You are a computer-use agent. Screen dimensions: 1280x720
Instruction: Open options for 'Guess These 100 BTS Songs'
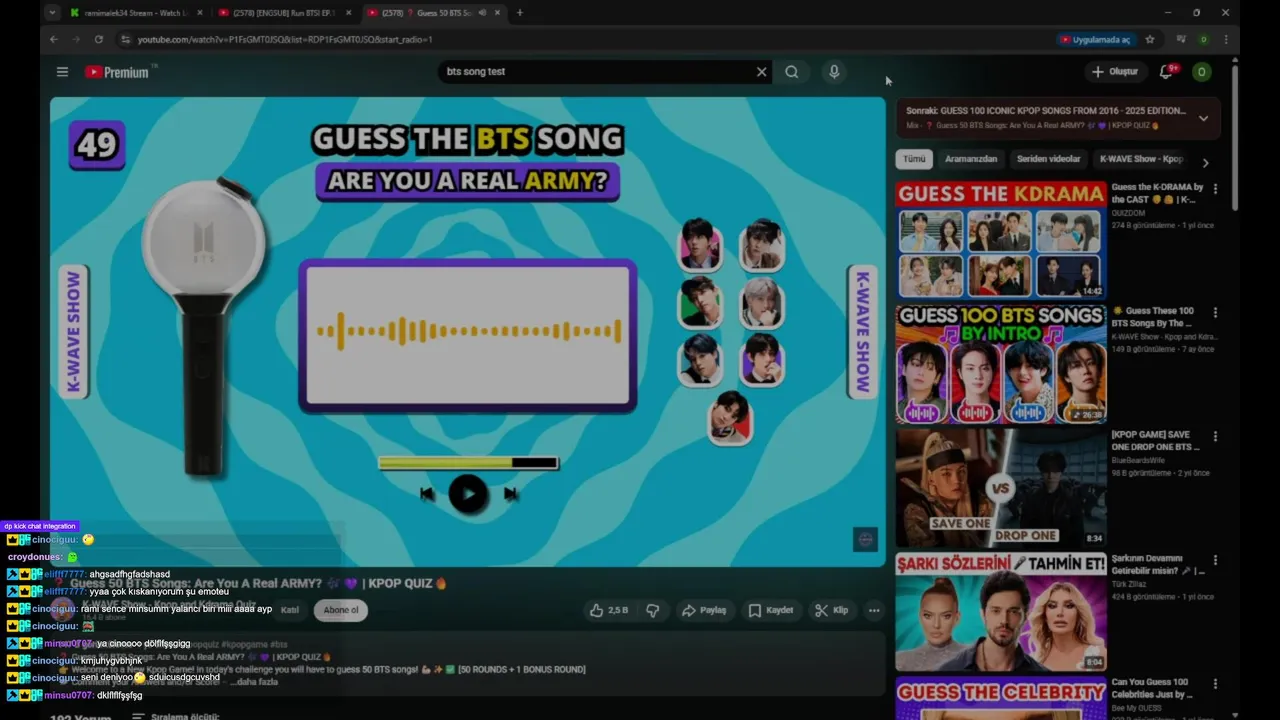pos(1215,312)
